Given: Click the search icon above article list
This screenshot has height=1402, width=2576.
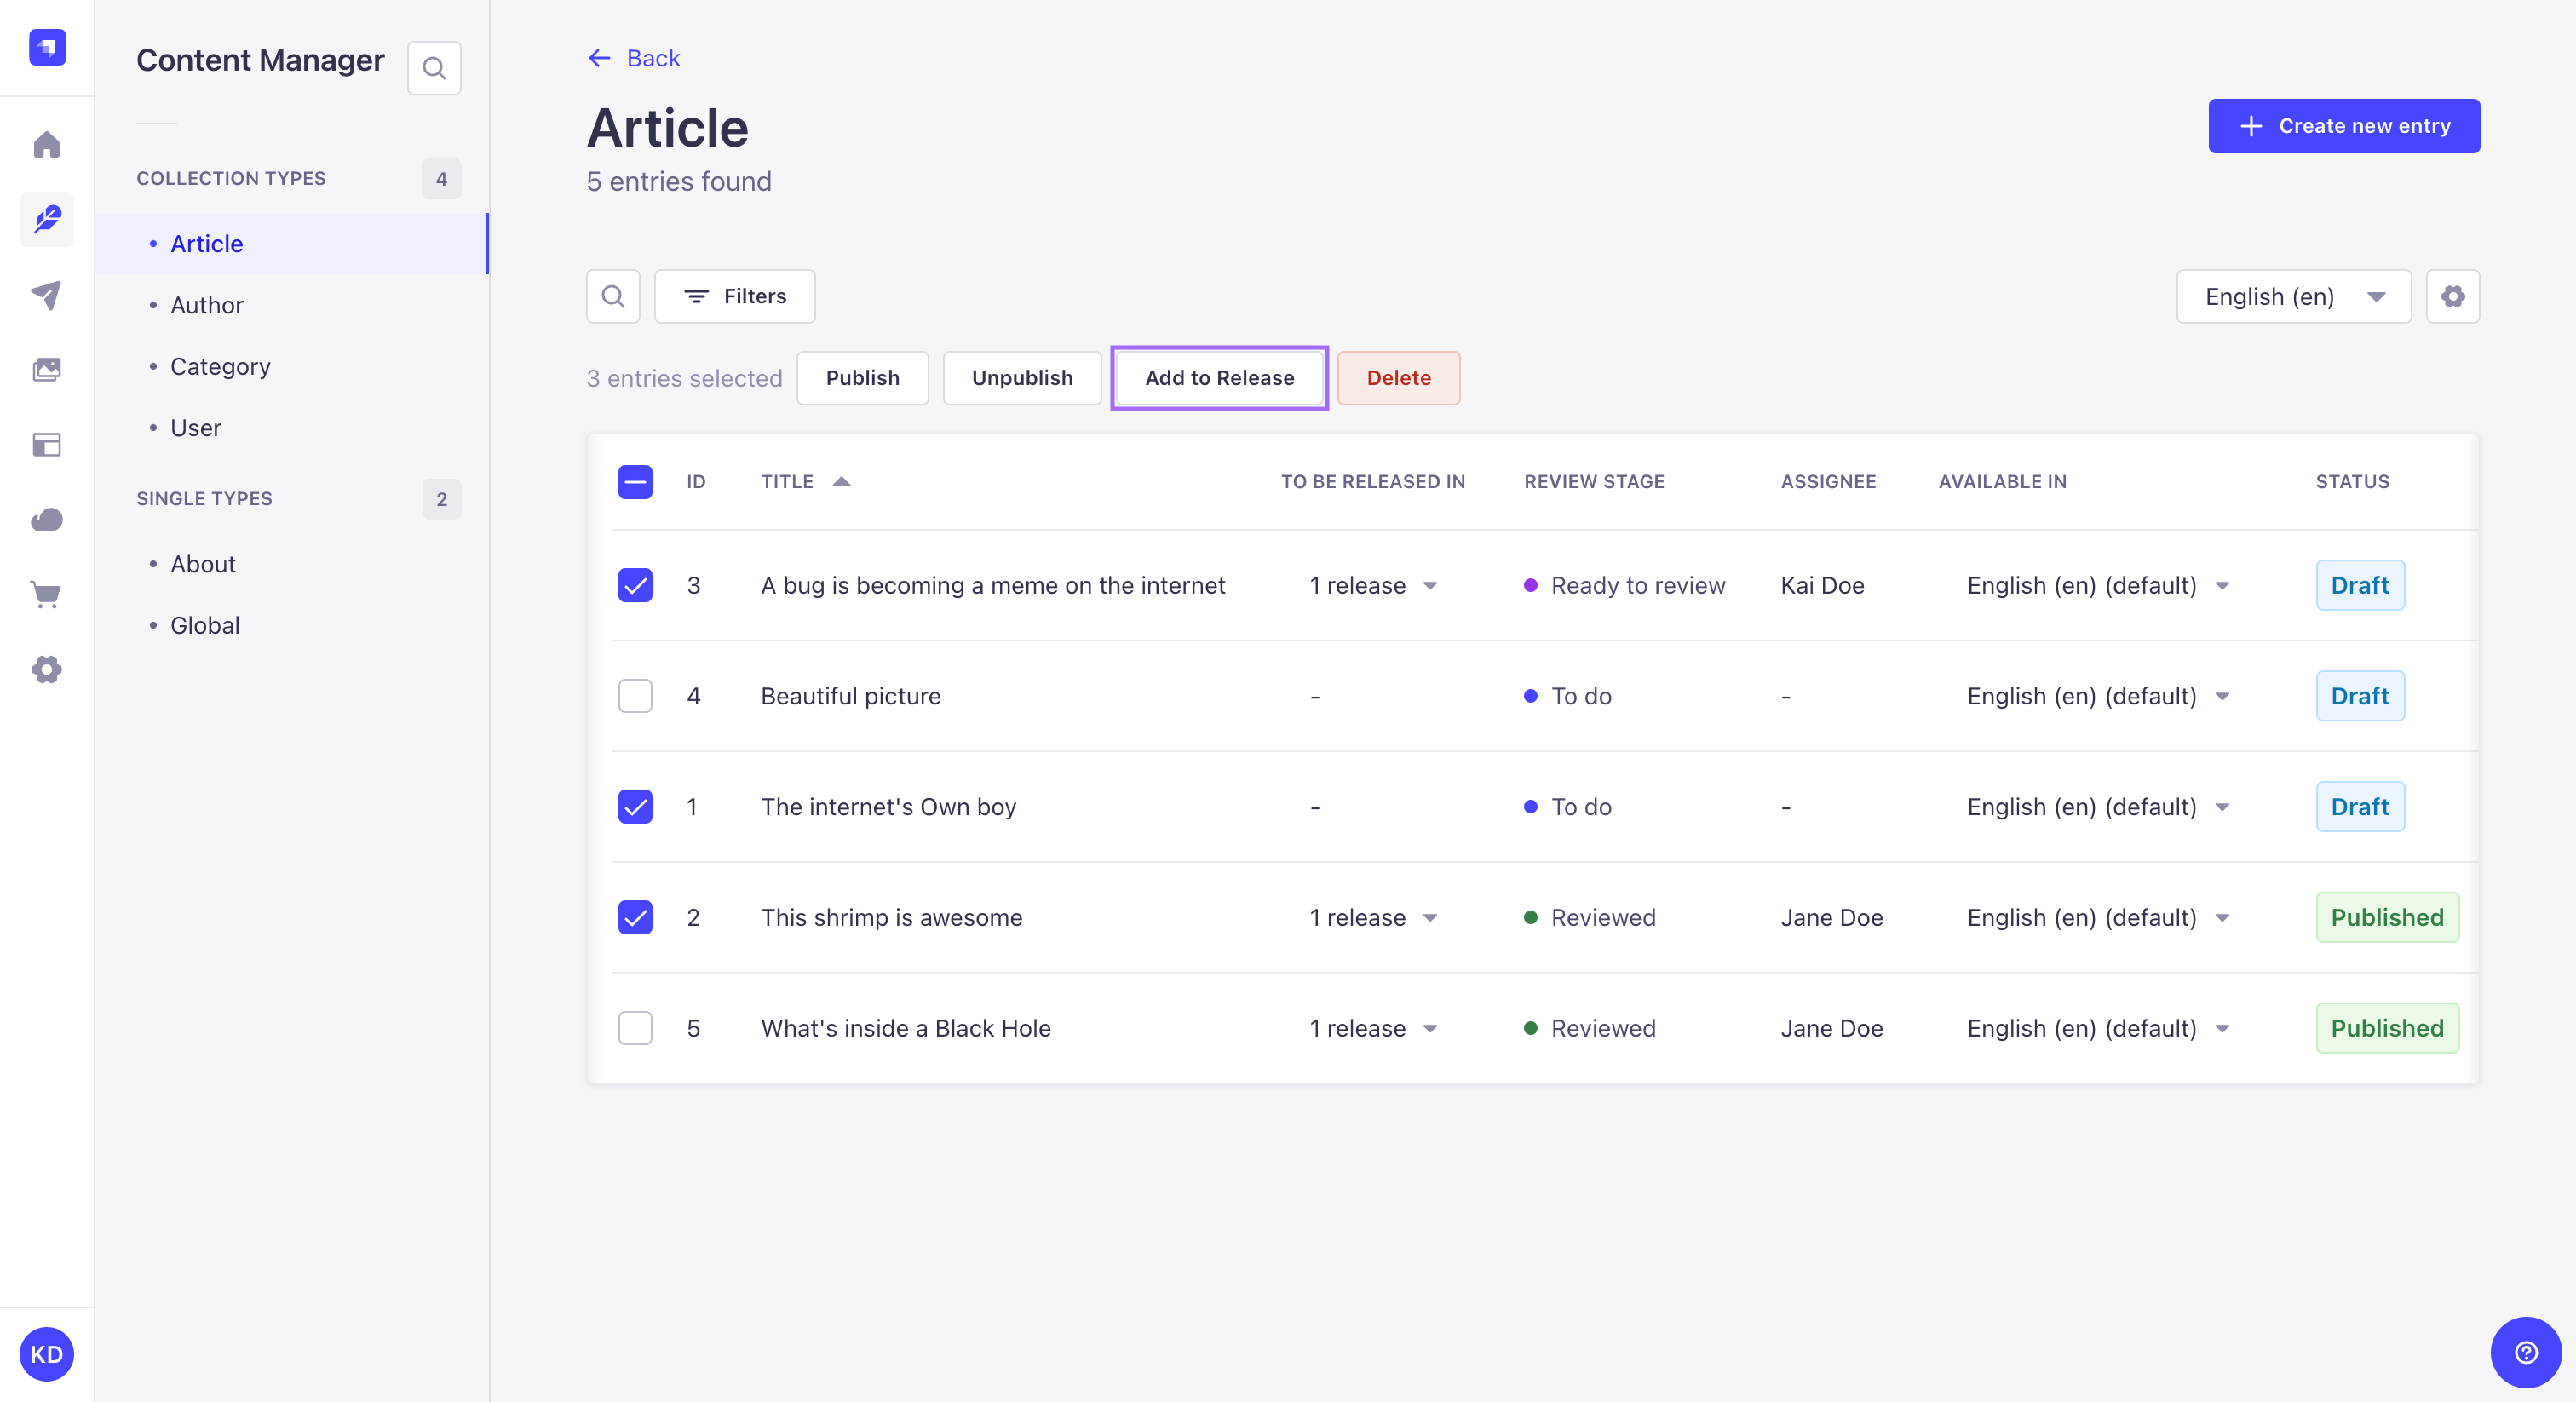Looking at the screenshot, I should [613, 296].
